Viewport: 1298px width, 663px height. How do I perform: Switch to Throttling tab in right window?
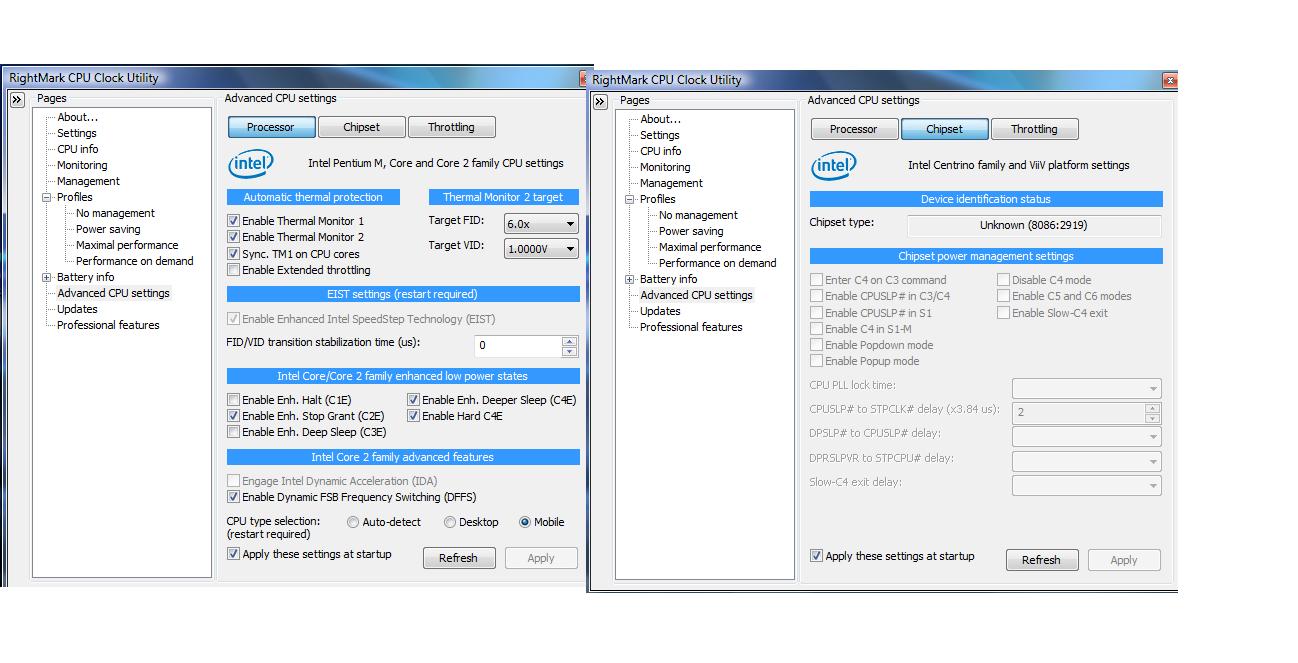1034,129
